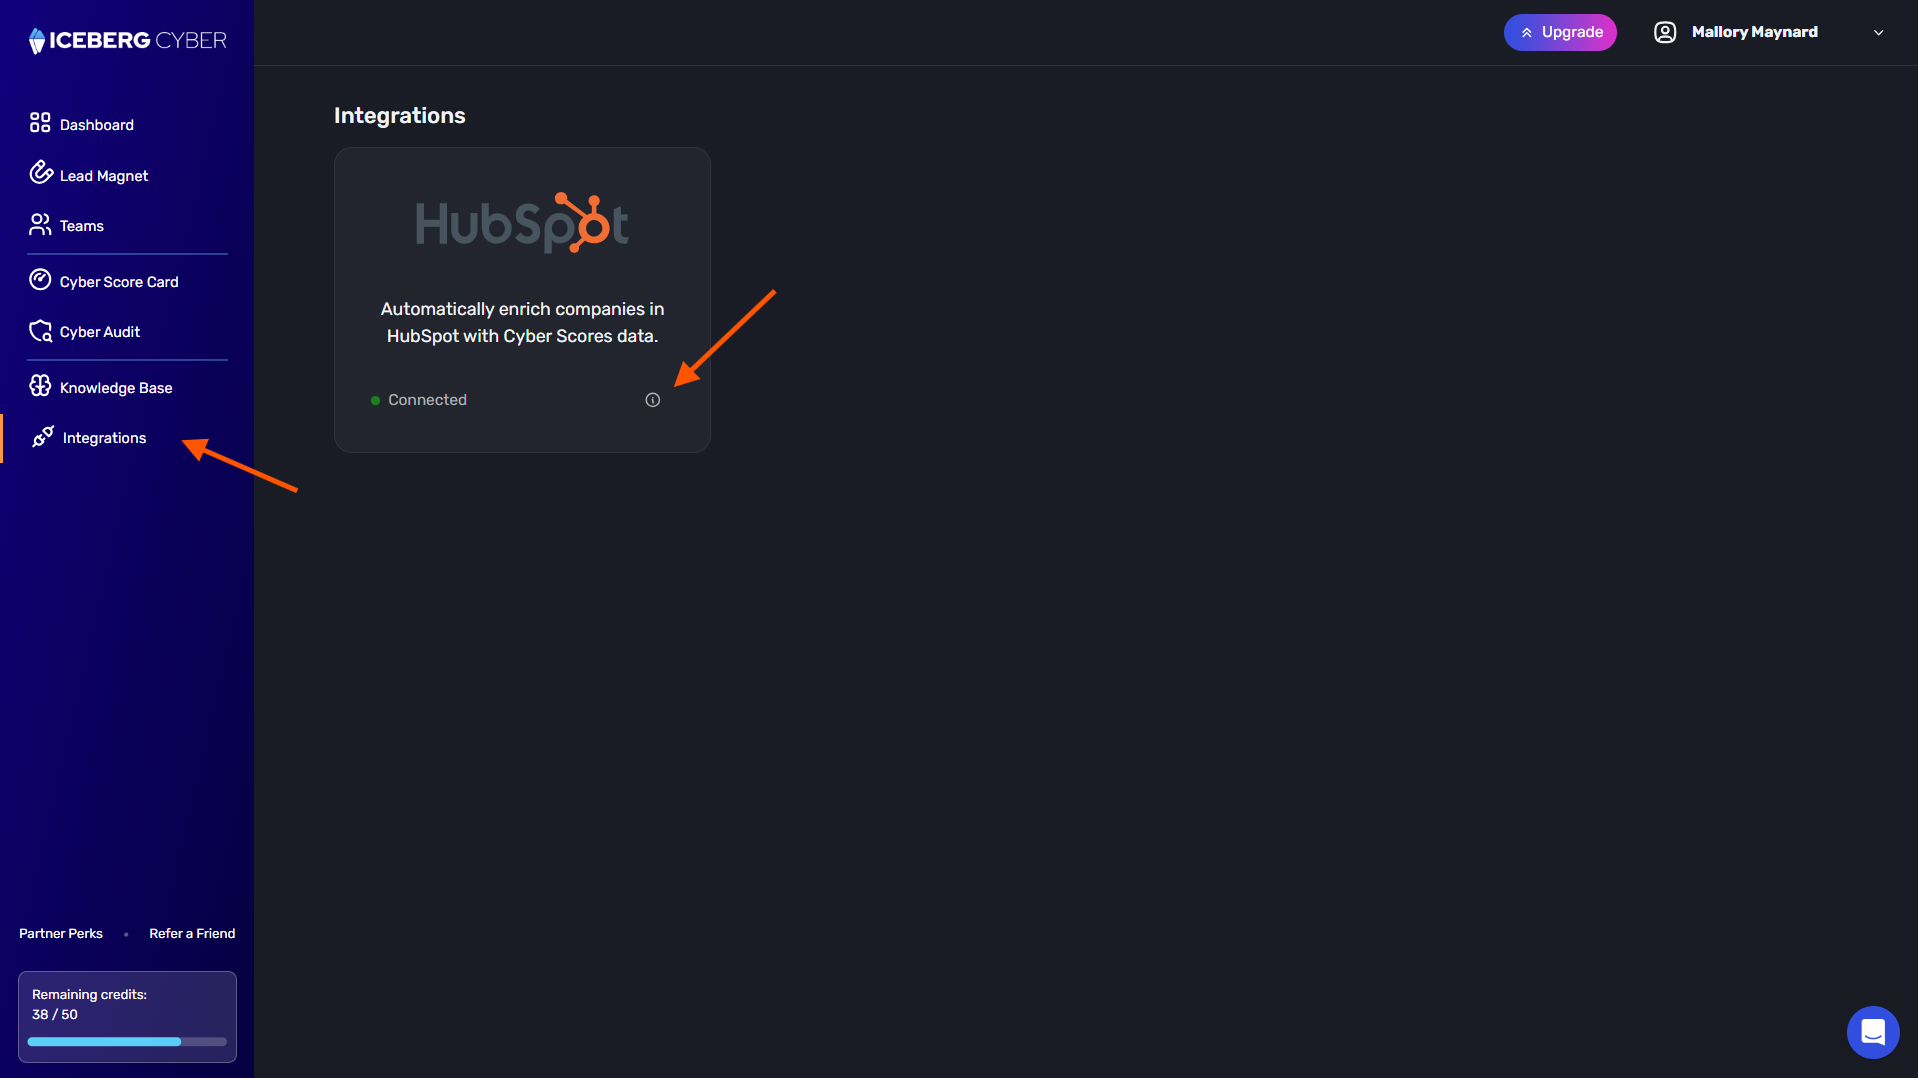Click the Cyber Score Card gauge icon
Image resolution: width=1918 pixels, height=1078 pixels.
pyautogui.click(x=40, y=280)
